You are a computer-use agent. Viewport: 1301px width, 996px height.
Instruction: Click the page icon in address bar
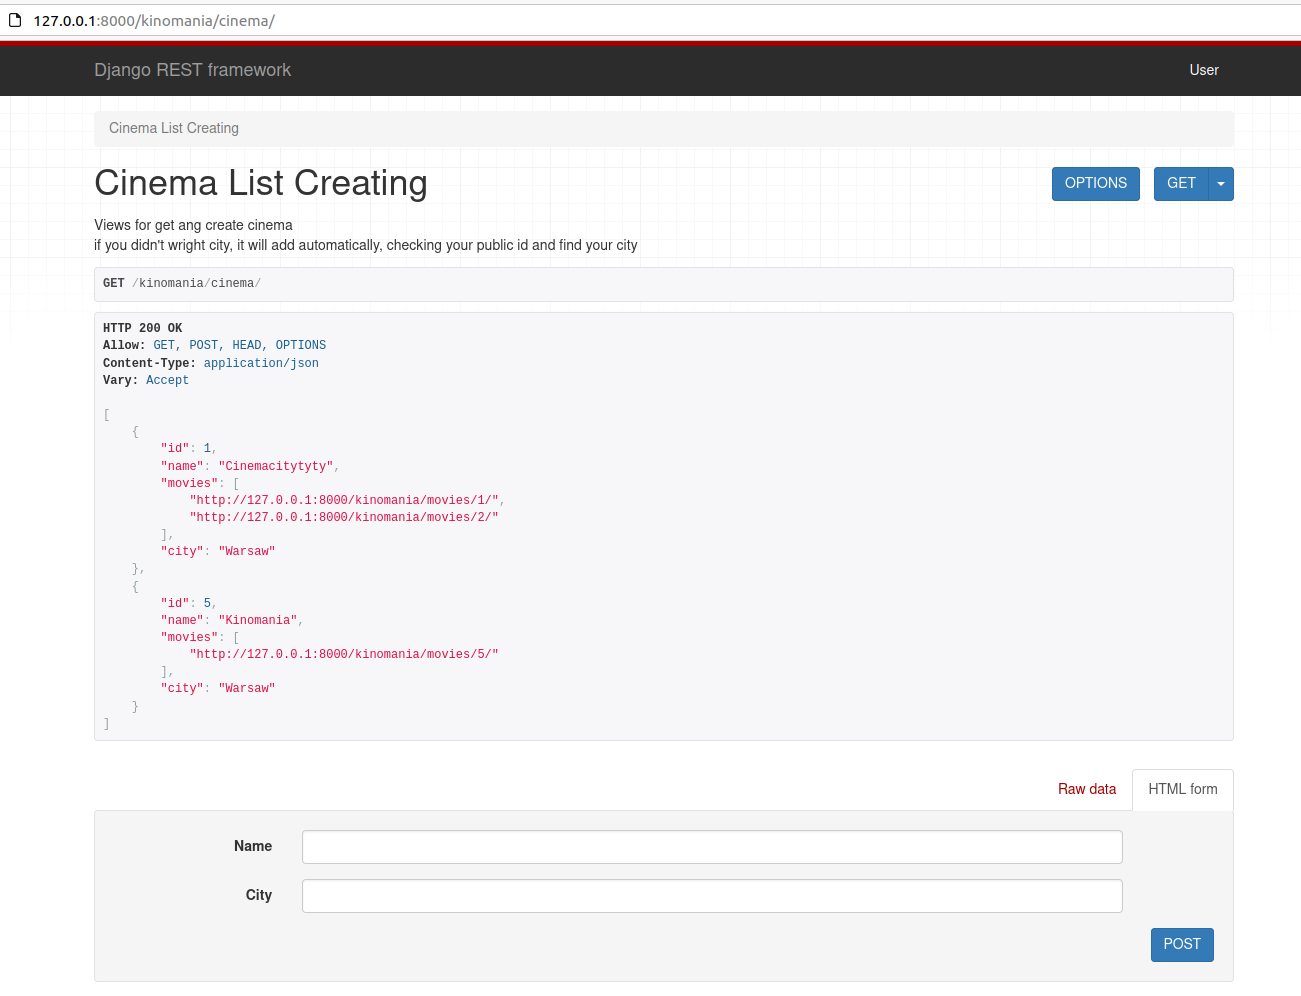click(x=15, y=20)
